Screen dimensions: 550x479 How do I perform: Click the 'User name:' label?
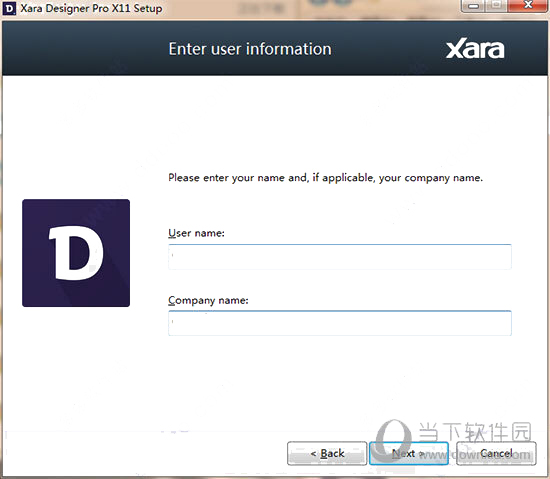[196, 233]
